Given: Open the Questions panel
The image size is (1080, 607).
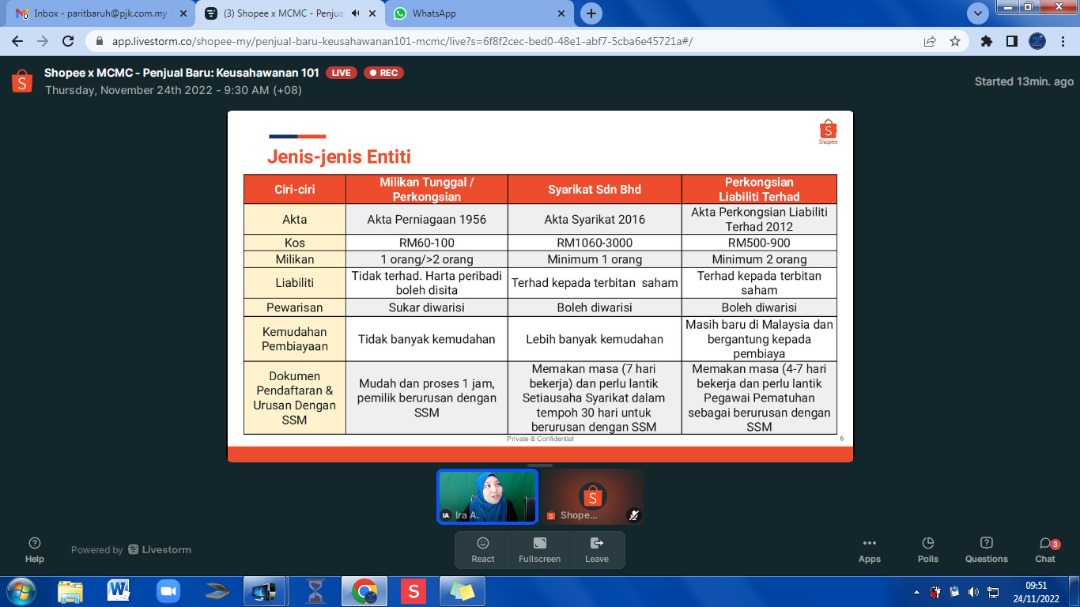Looking at the screenshot, I should (x=986, y=549).
